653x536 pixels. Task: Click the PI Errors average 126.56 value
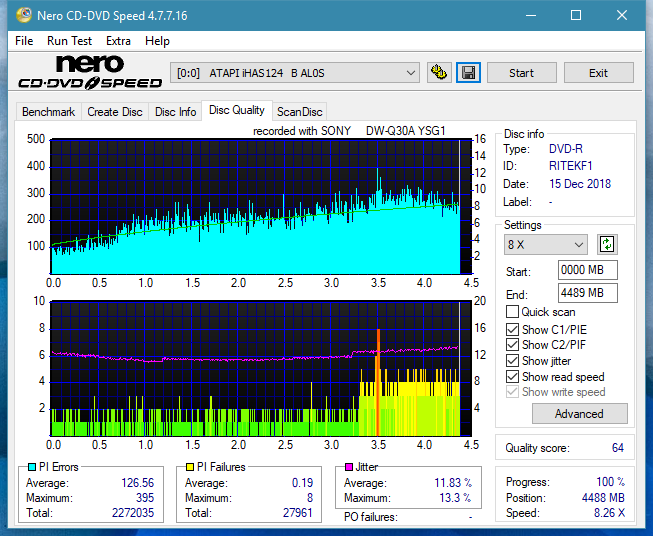[137, 483]
